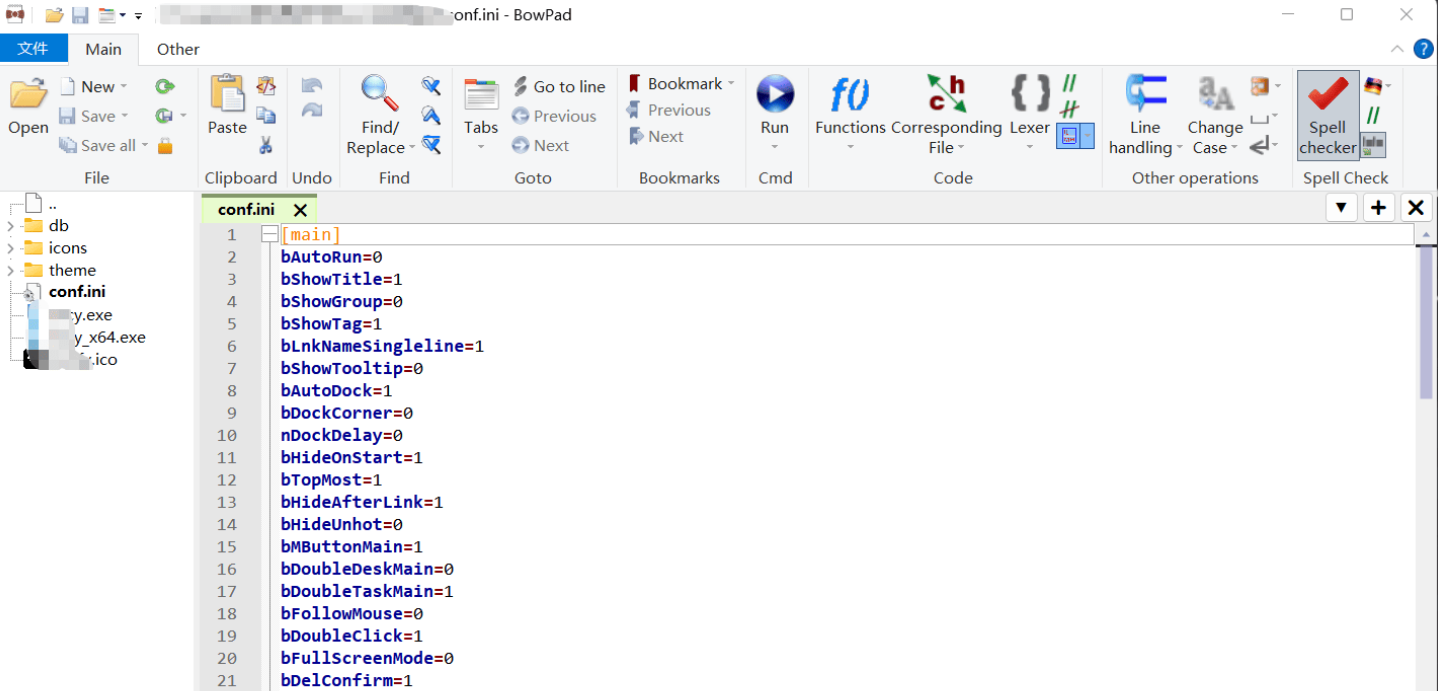The width and height of the screenshot is (1438, 691).
Task: Click the Paste as HTML icon
Action: (266, 86)
